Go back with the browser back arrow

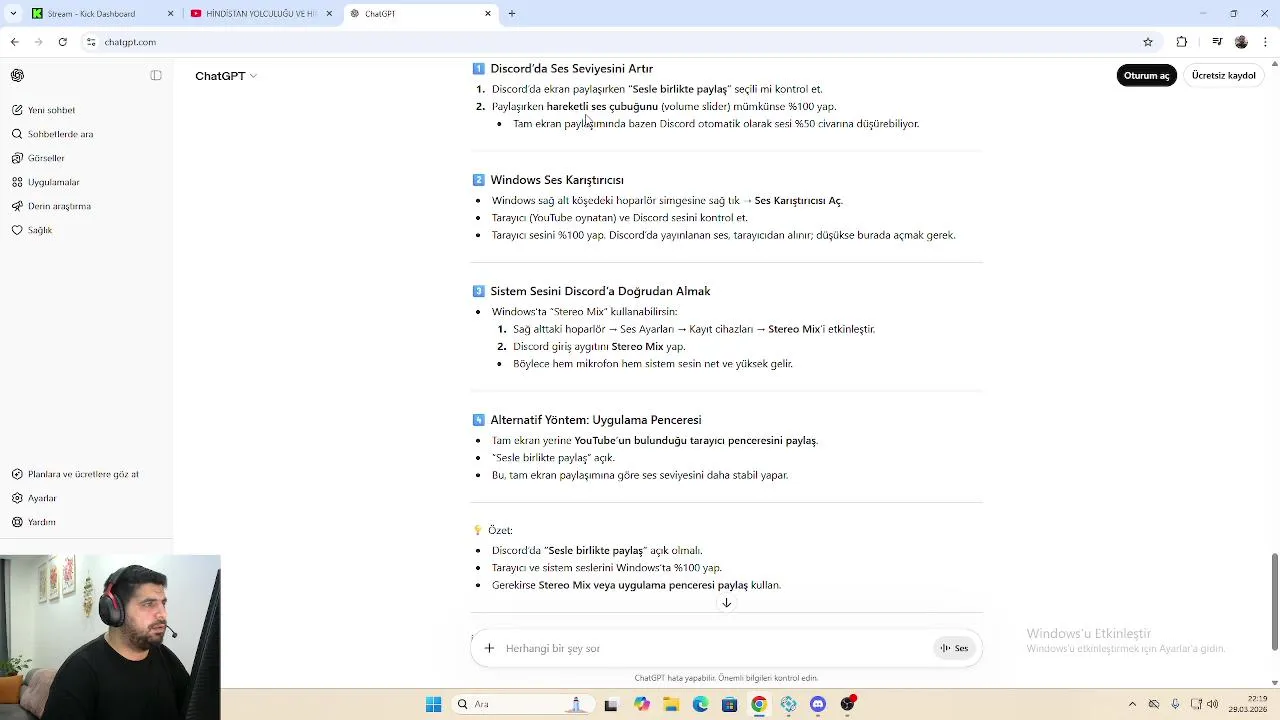pos(14,42)
